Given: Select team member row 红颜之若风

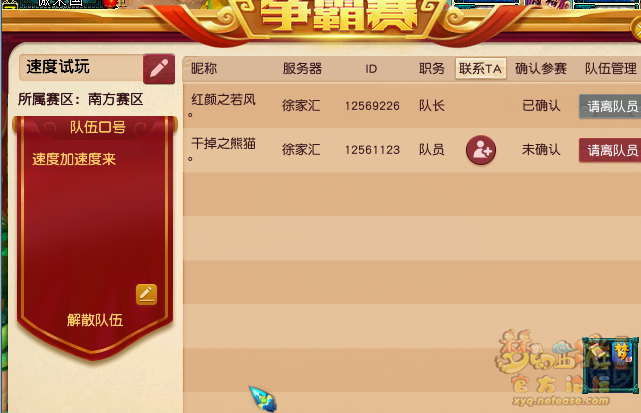Looking at the screenshot, I should coord(412,106).
